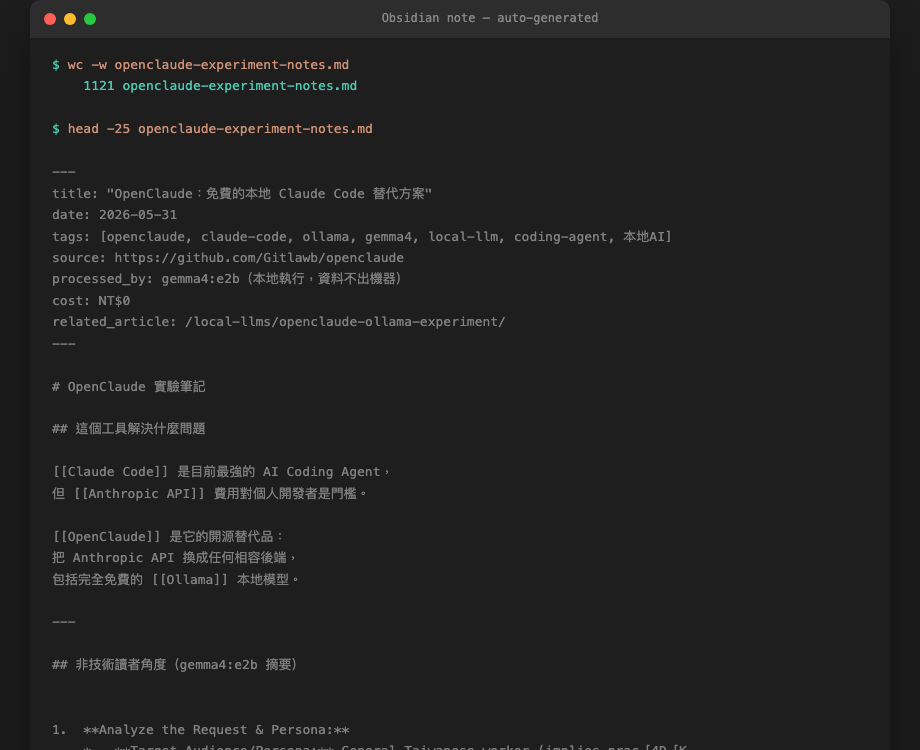Click the green maximize window button

(90, 19)
